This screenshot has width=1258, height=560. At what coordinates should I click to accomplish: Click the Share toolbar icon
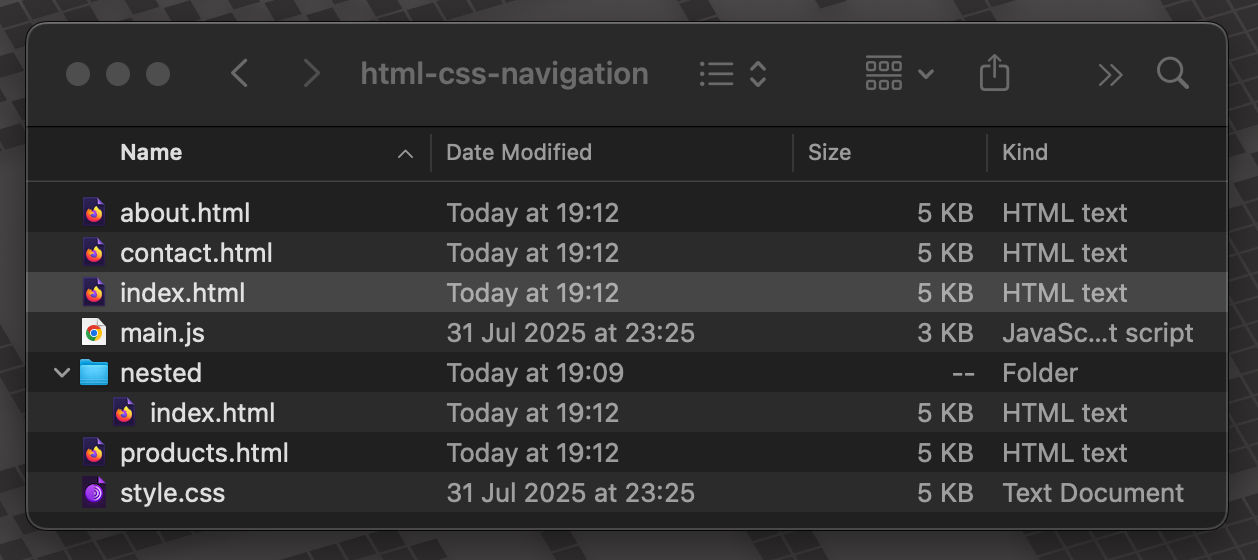(994, 73)
